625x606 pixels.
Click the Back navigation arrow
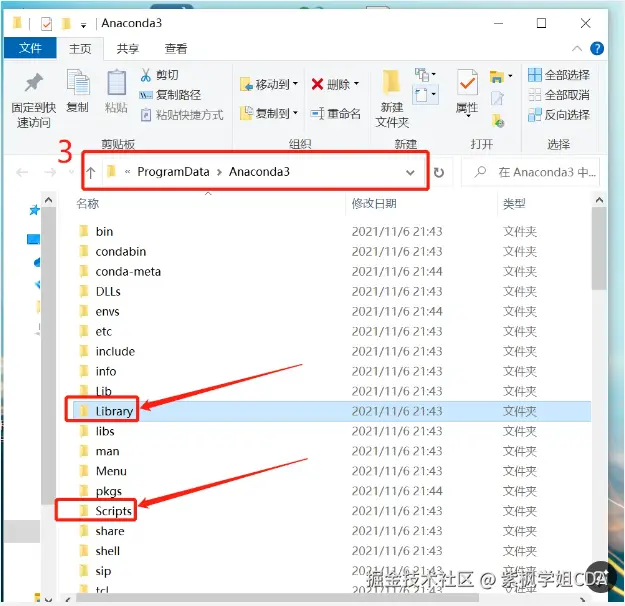coord(22,172)
